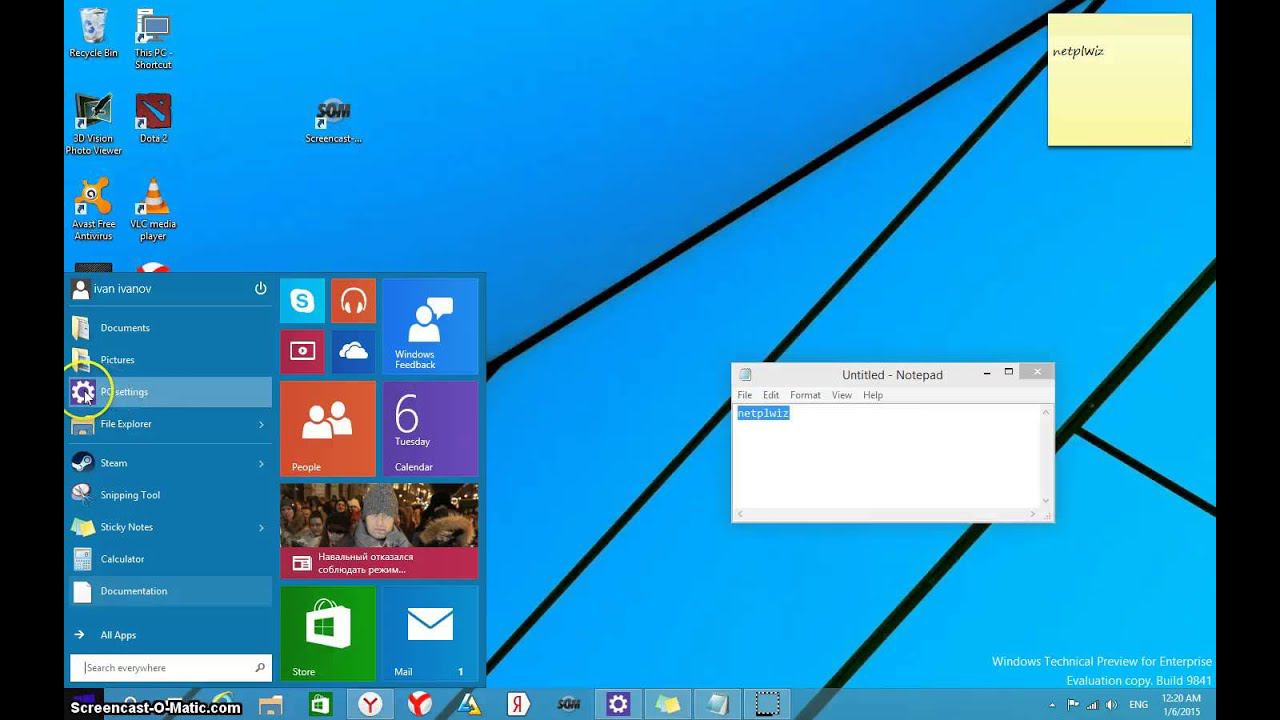Open the Video tile in Start menu
Viewport: 1280px width, 720px height.
302,351
